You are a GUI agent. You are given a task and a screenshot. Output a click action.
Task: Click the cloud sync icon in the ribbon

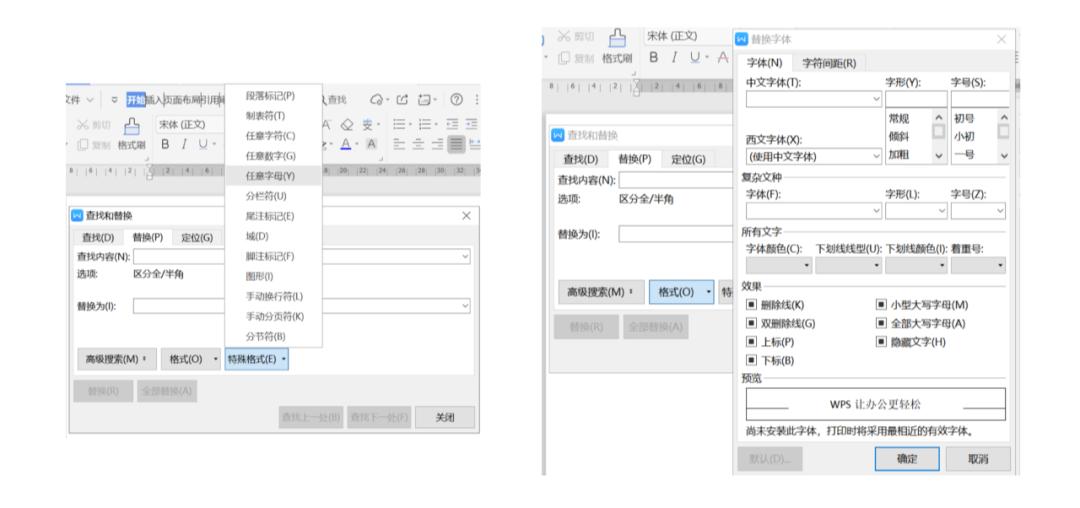(x=376, y=100)
